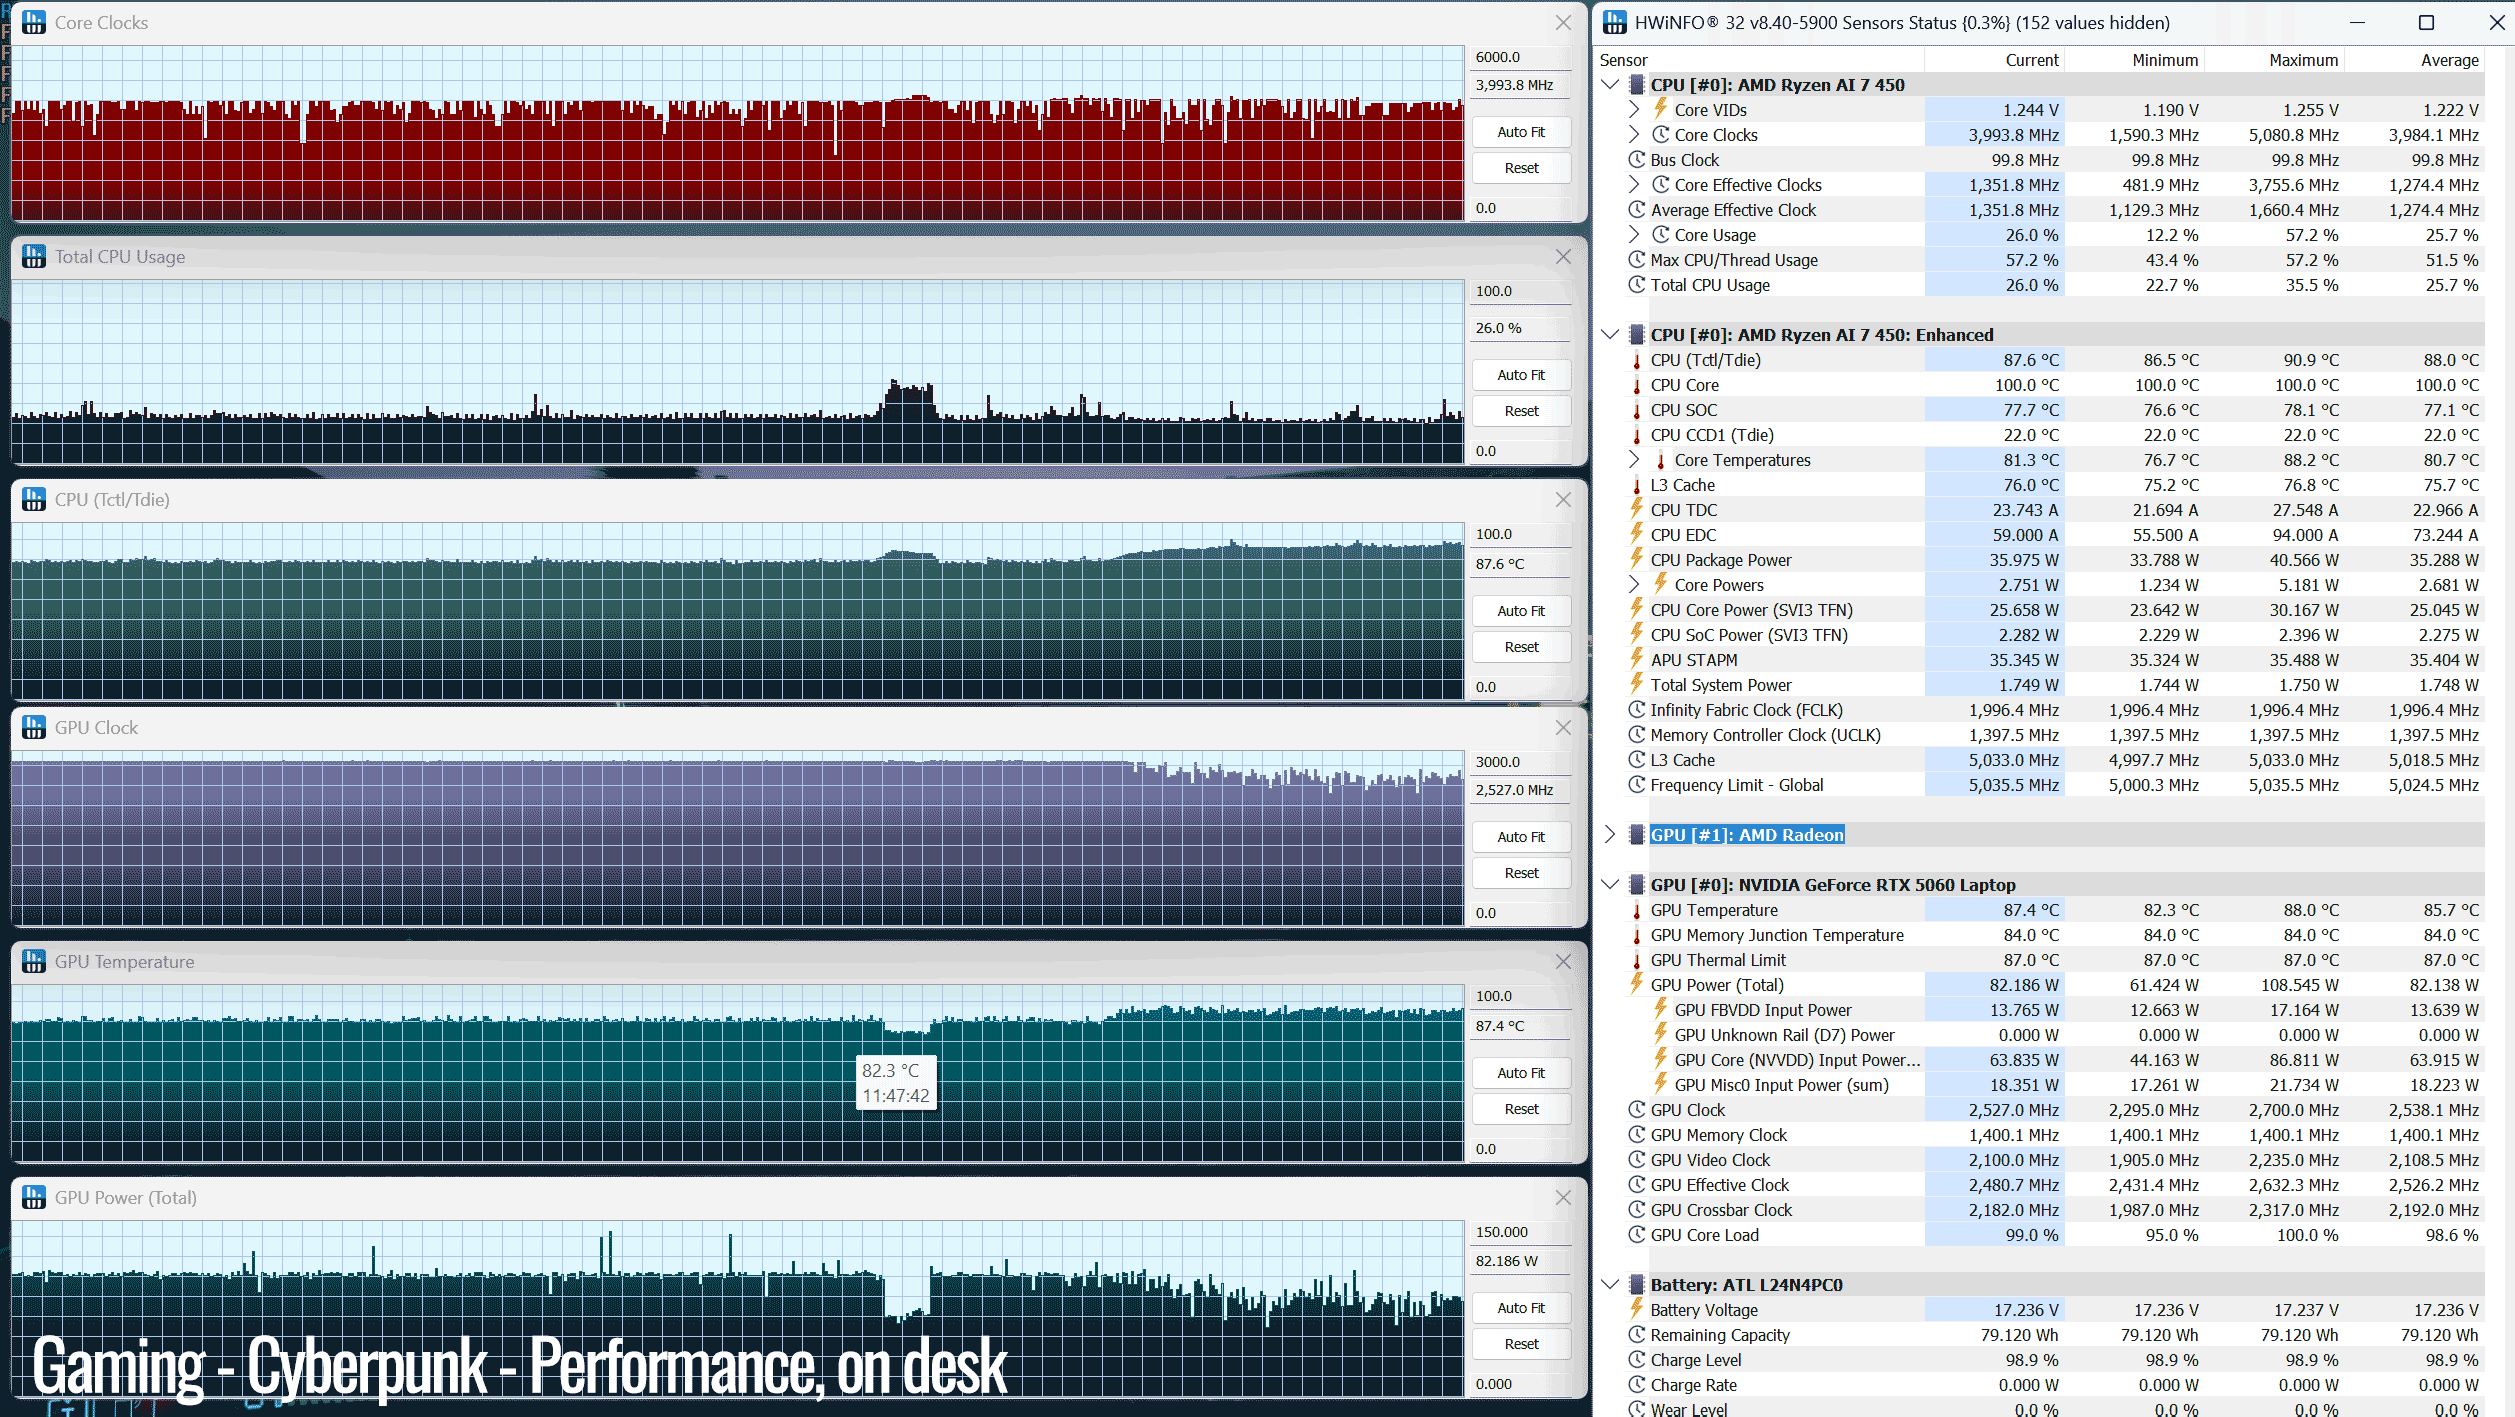The width and height of the screenshot is (2515, 1417).
Task: Click the chip icon beside GPU [#1]: AMD Radeon
Action: (x=1637, y=834)
